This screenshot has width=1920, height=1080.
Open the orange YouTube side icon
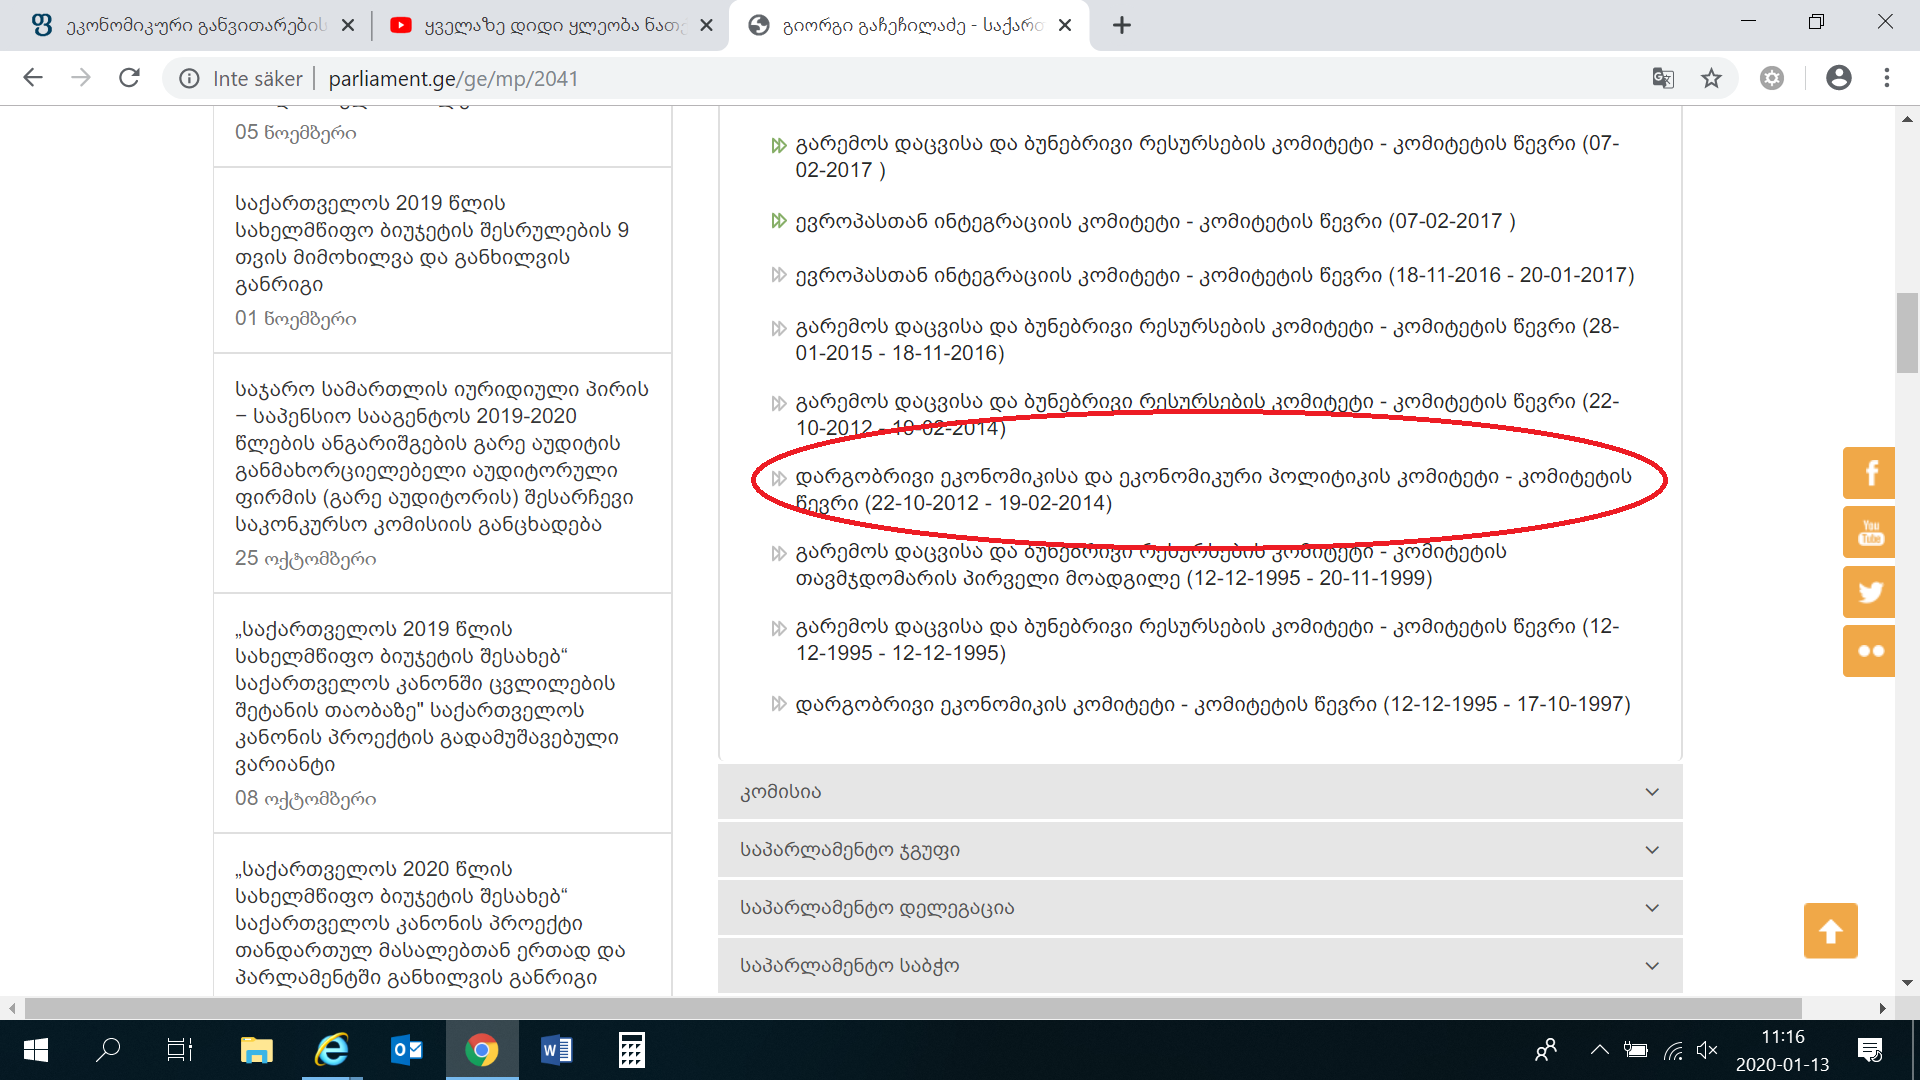1869,532
